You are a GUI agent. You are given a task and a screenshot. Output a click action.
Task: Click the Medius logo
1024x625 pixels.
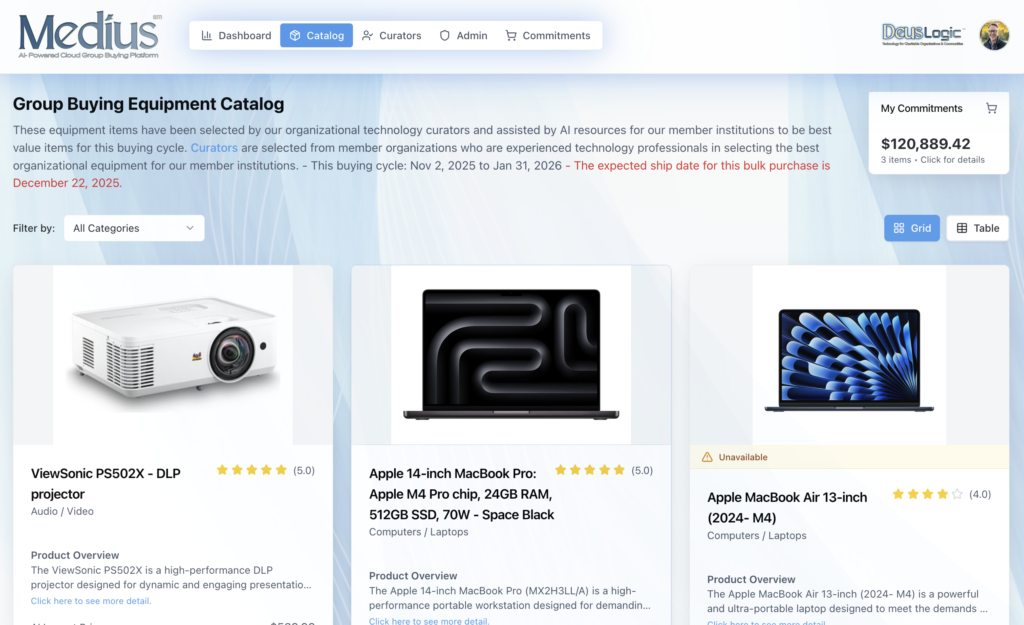pyautogui.click(x=89, y=35)
